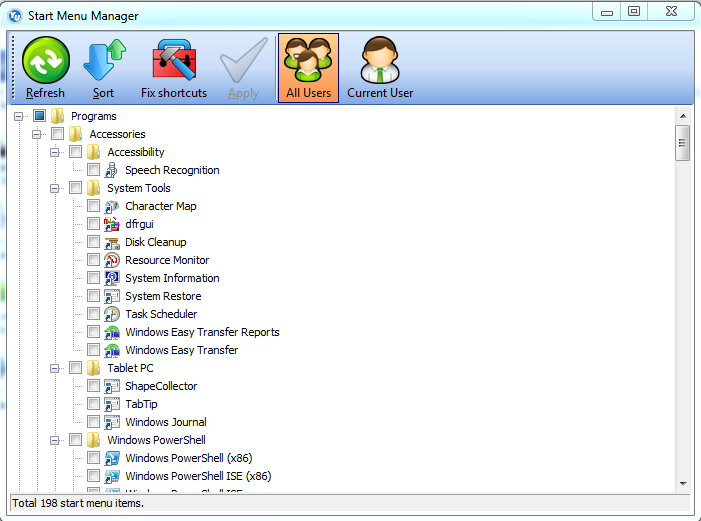The height and width of the screenshot is (521, 701).
Task: Select the Windows PowerShell ISE (x86) item
Action: pos(198,476)
